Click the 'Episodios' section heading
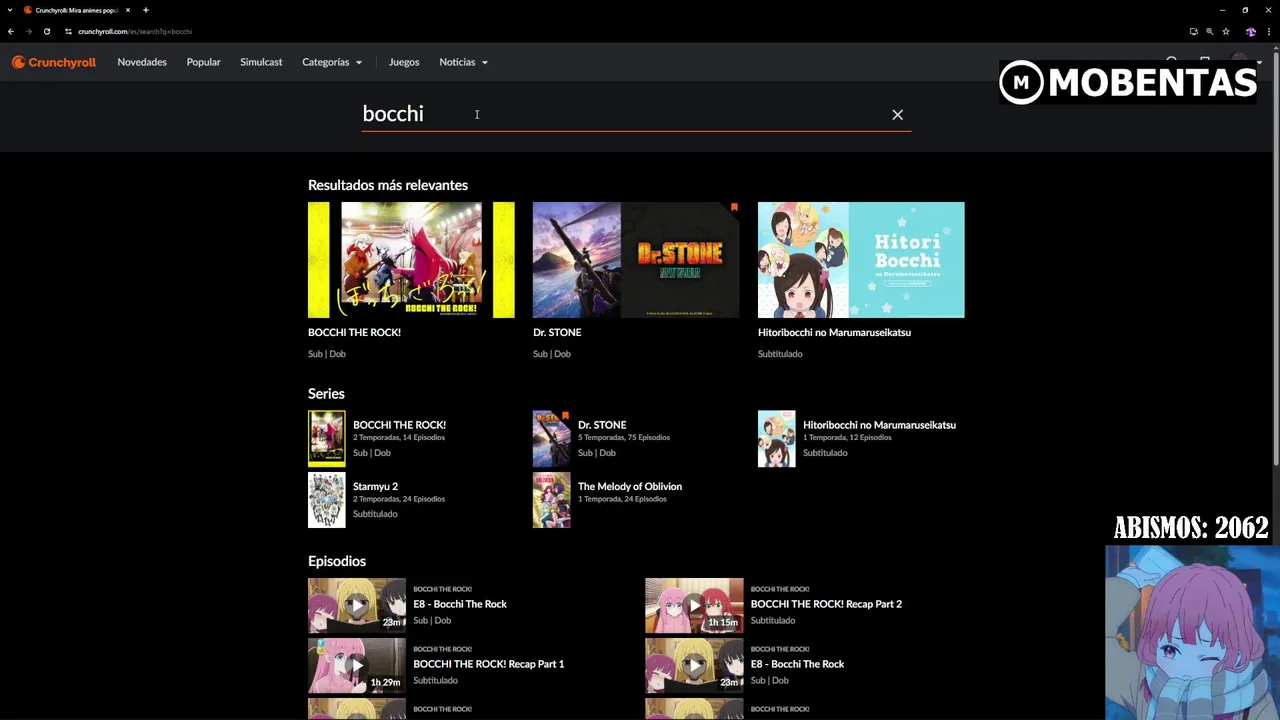This screenshot has height=720, width=1280. [x=337, y=561]
